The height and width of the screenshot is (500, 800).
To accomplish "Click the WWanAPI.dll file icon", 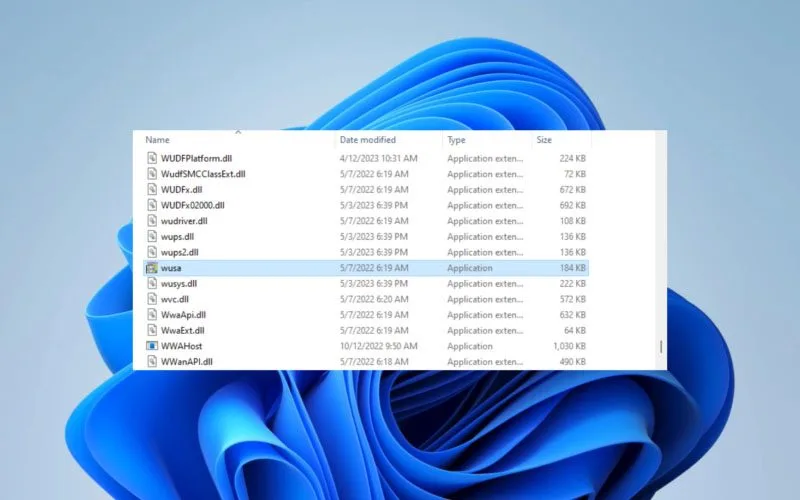I will [152, 362].
